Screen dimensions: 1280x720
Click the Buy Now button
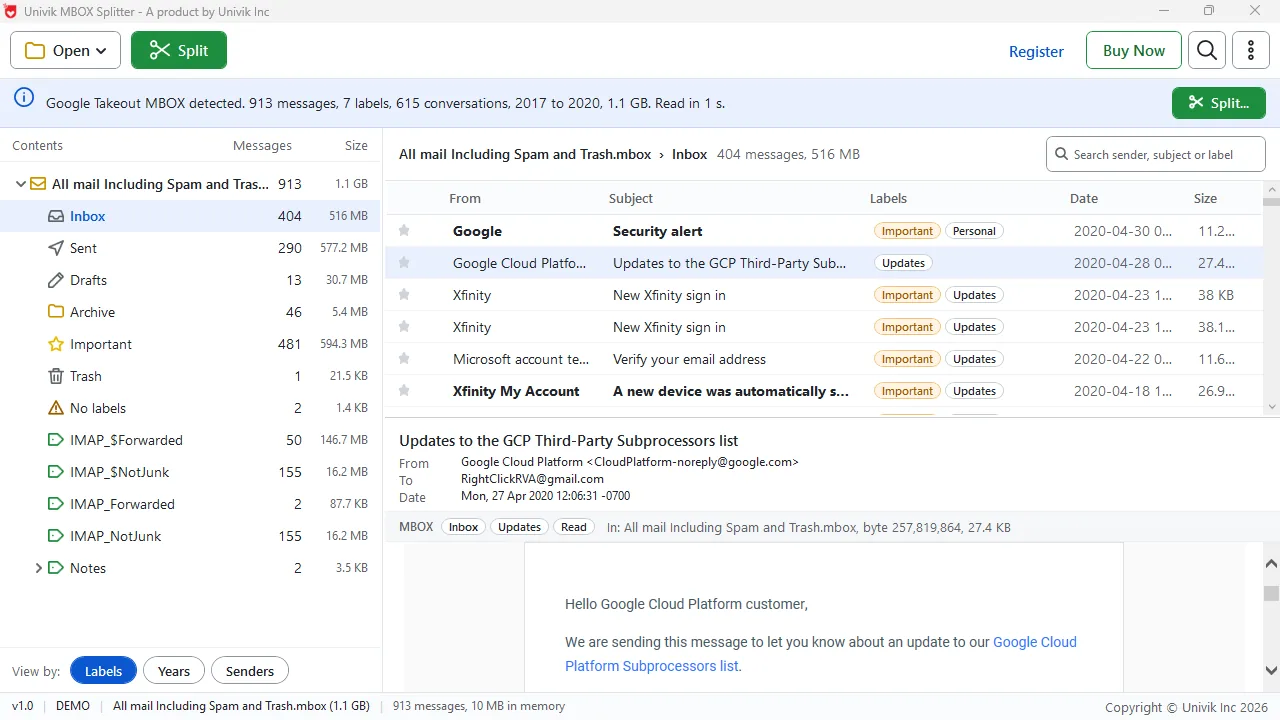pos(1134,50)
